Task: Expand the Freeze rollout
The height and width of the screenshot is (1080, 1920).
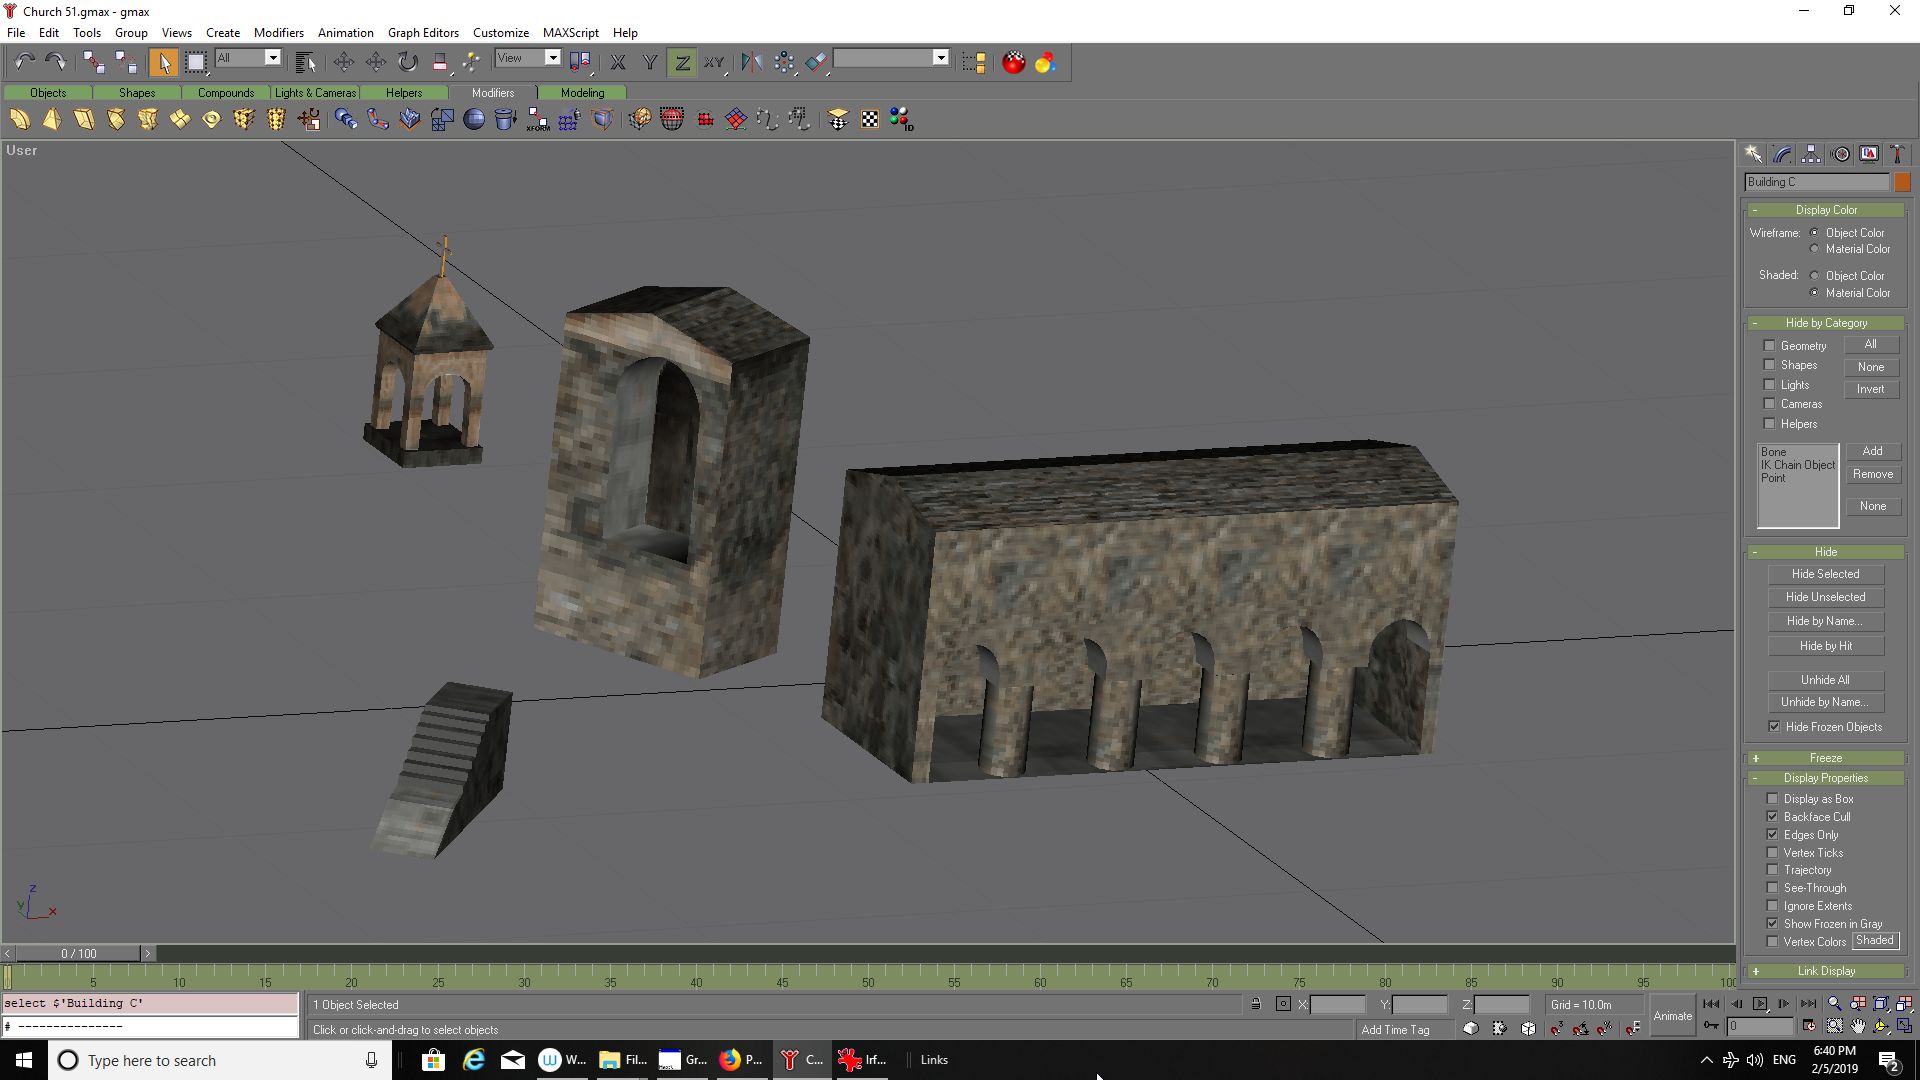Action: point(1825,758)
